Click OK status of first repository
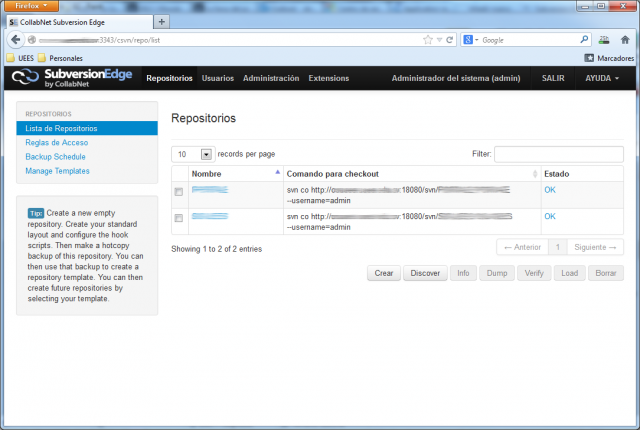The width and height of the screenshot is (640, 430). [x=550, y=190]
